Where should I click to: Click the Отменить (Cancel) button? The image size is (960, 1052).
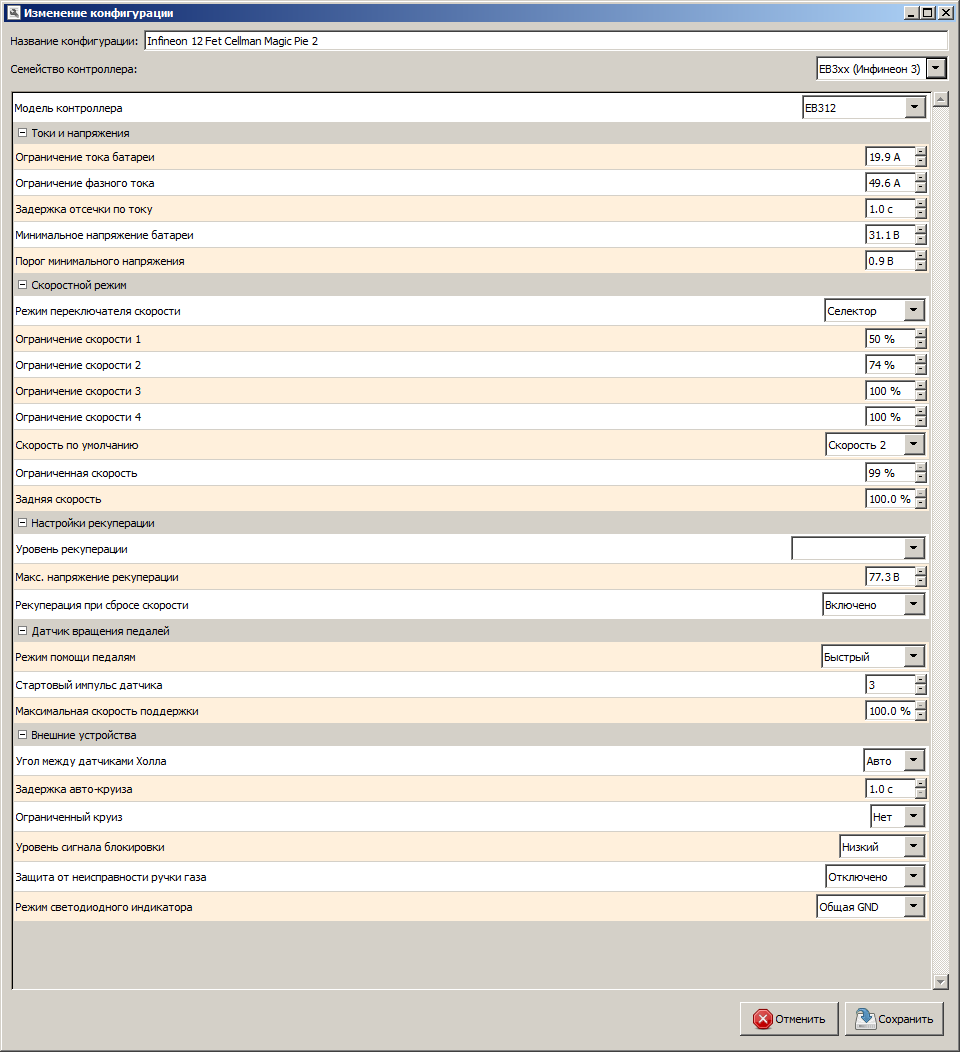click(789, 1018)
